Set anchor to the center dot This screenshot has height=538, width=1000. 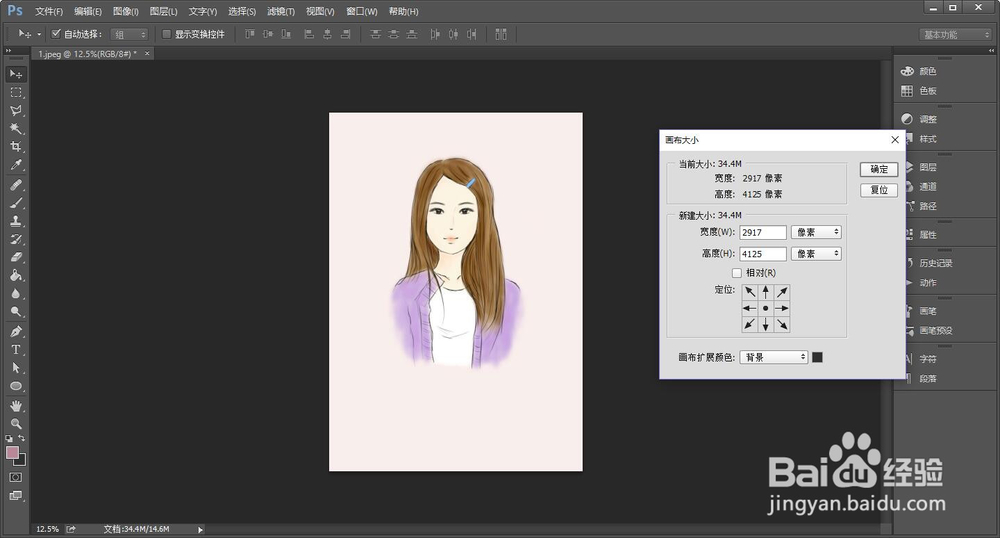766,308
